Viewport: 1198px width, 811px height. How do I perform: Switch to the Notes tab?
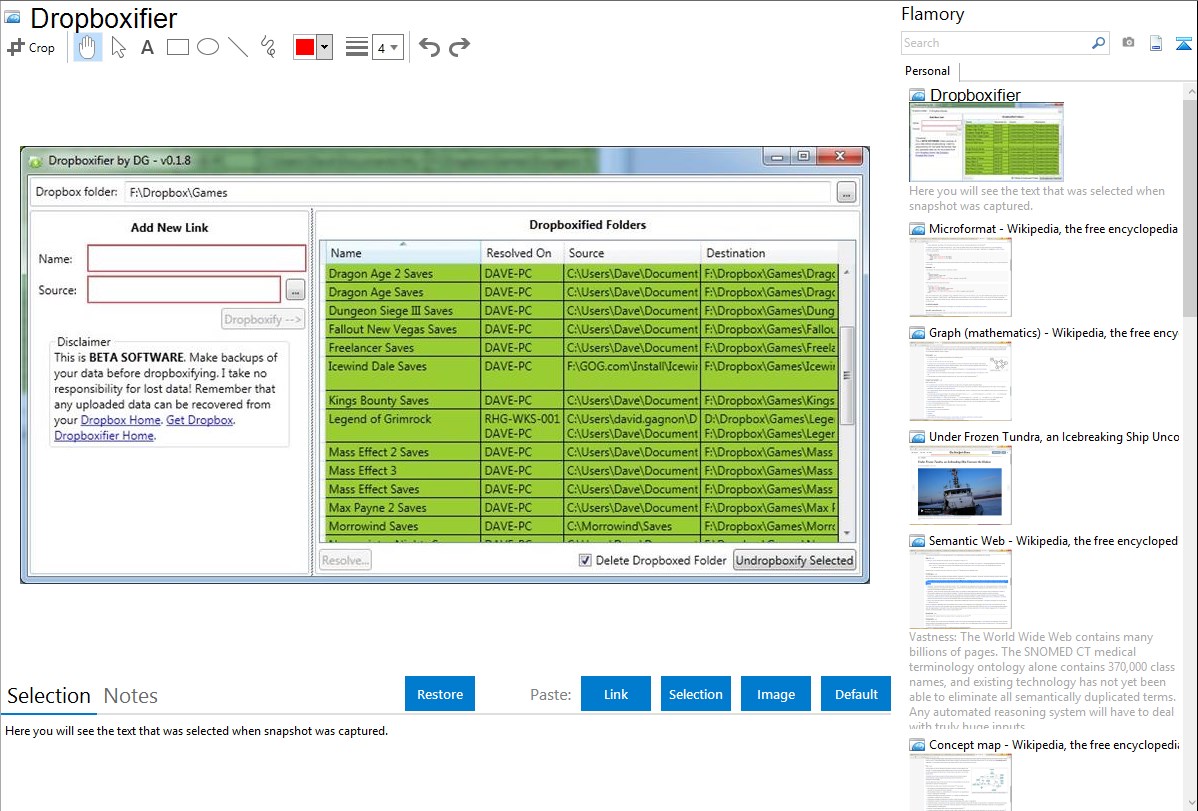(x=131, y=696)
